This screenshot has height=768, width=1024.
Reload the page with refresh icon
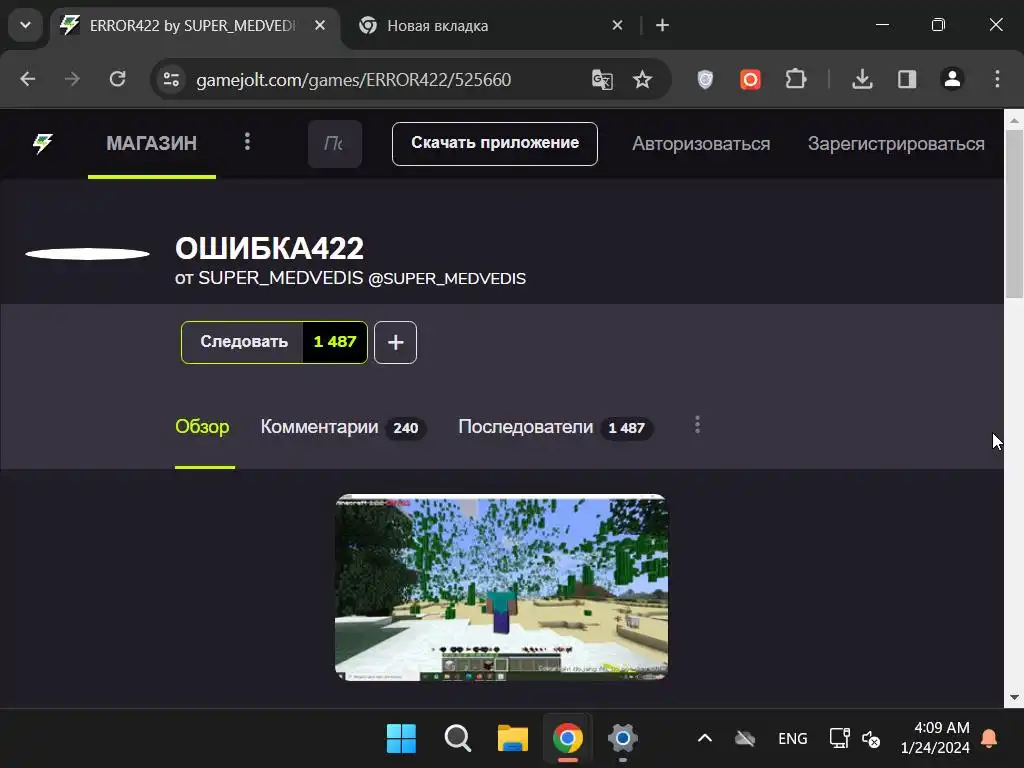(118, 80)
